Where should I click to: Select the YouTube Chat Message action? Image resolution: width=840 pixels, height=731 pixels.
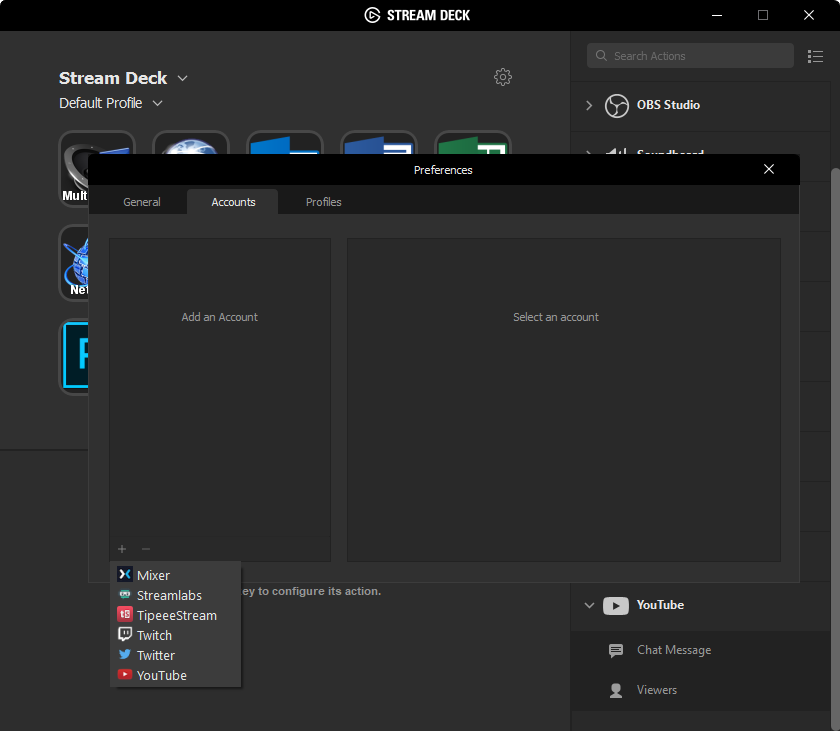click(x=673, y=650)
